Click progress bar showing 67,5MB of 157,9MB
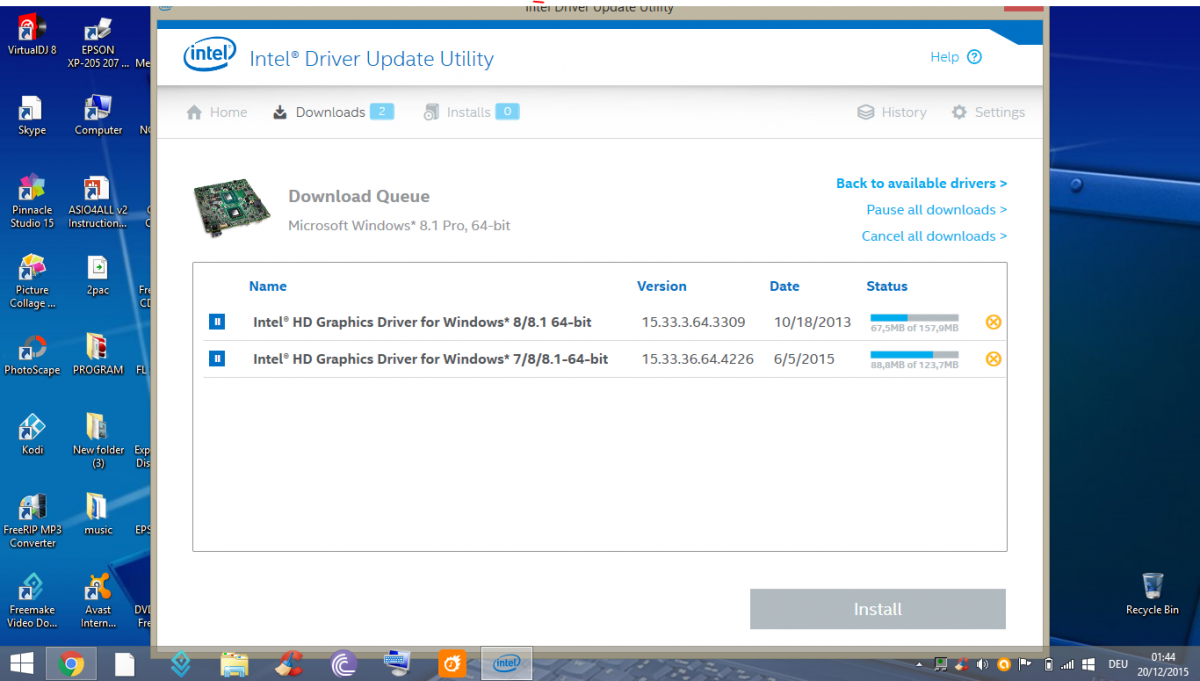 (914, 318)
